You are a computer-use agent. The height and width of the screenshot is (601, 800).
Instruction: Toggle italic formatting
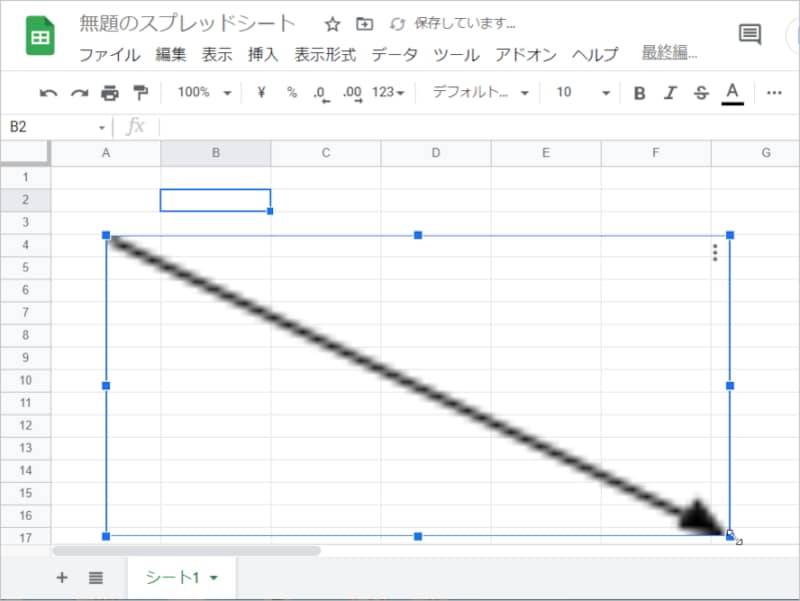click(x=670, y=92)
